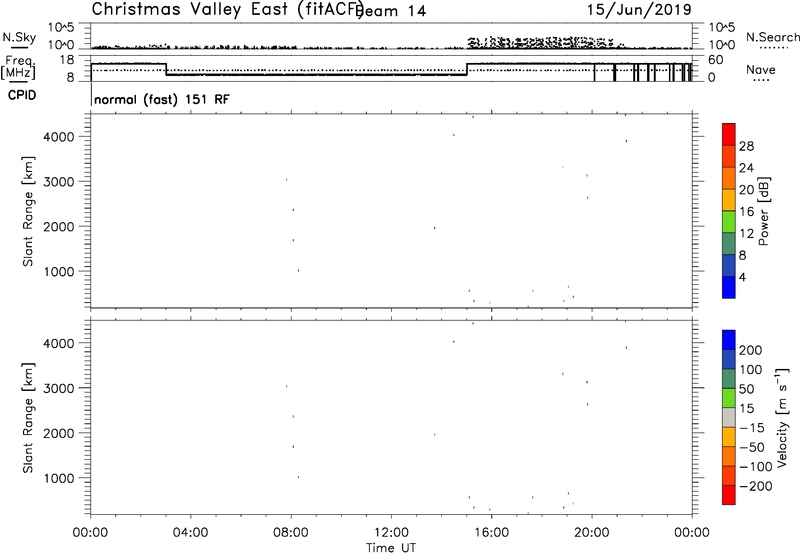
Task: Click the '-100' label on the Velocity color bar
Action: pos(756,467)
